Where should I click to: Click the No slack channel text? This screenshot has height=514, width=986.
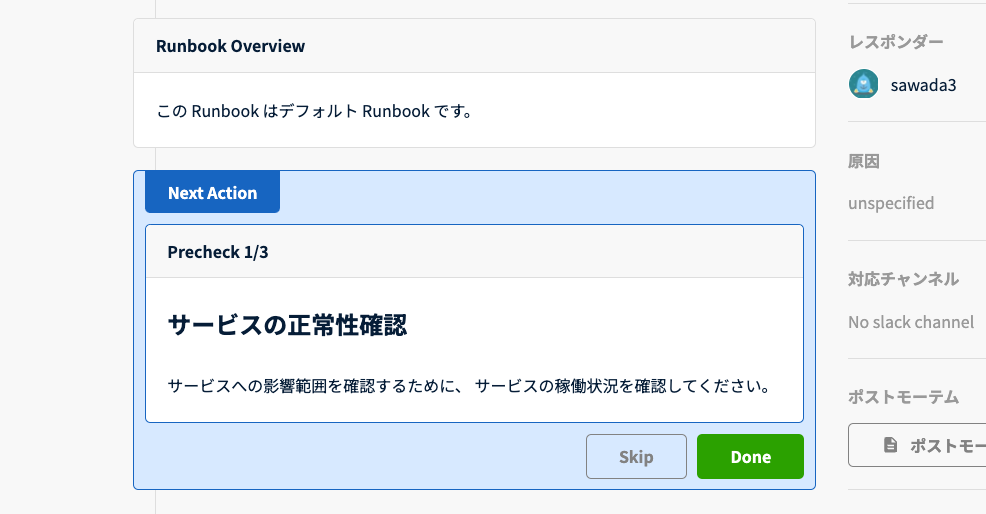(910, 322)
